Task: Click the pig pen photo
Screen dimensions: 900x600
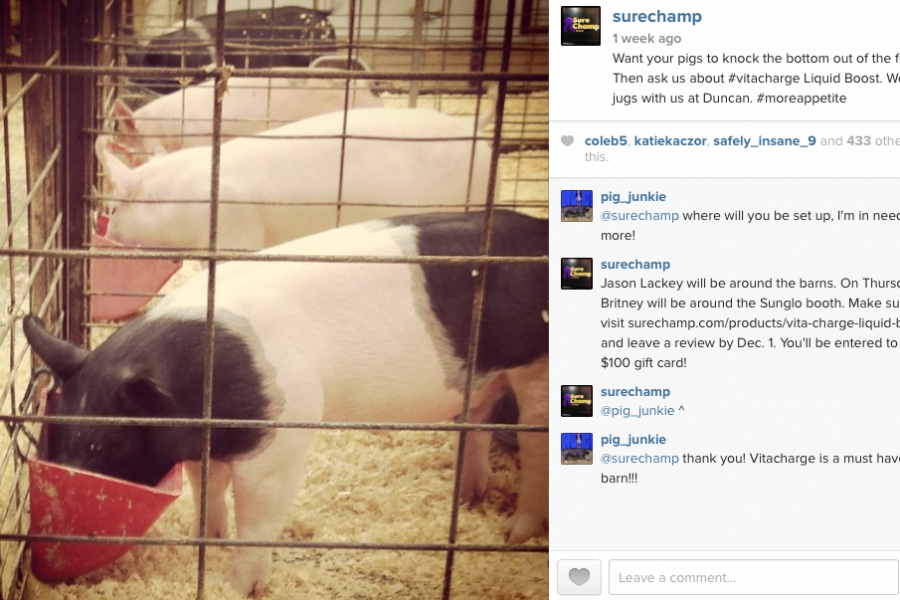Action: coord(274,300)
